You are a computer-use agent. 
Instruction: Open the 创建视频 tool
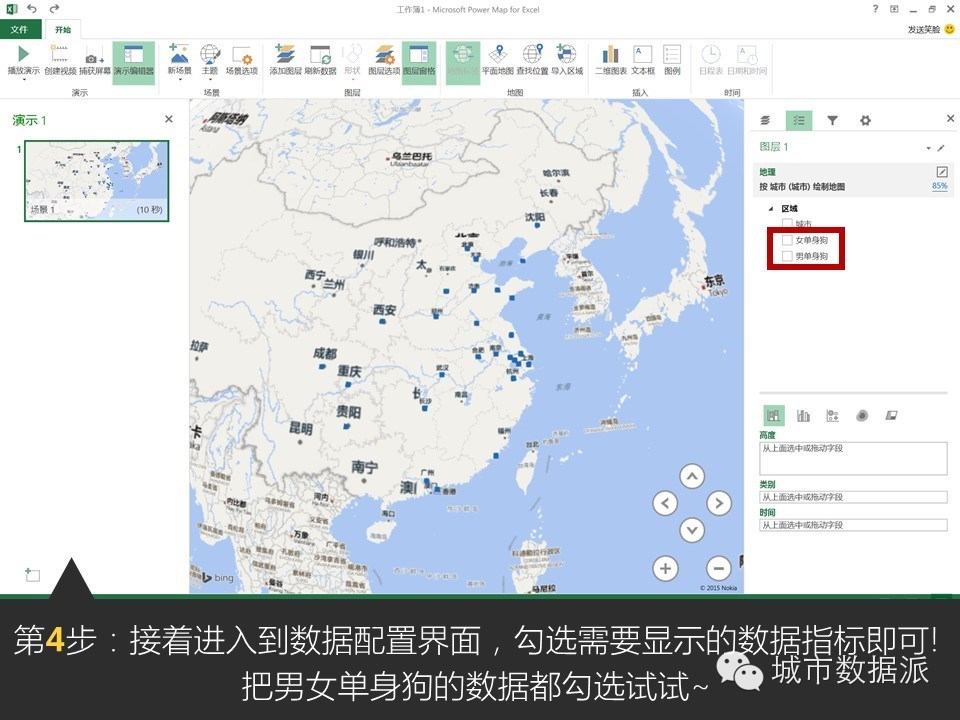(60, 60)
